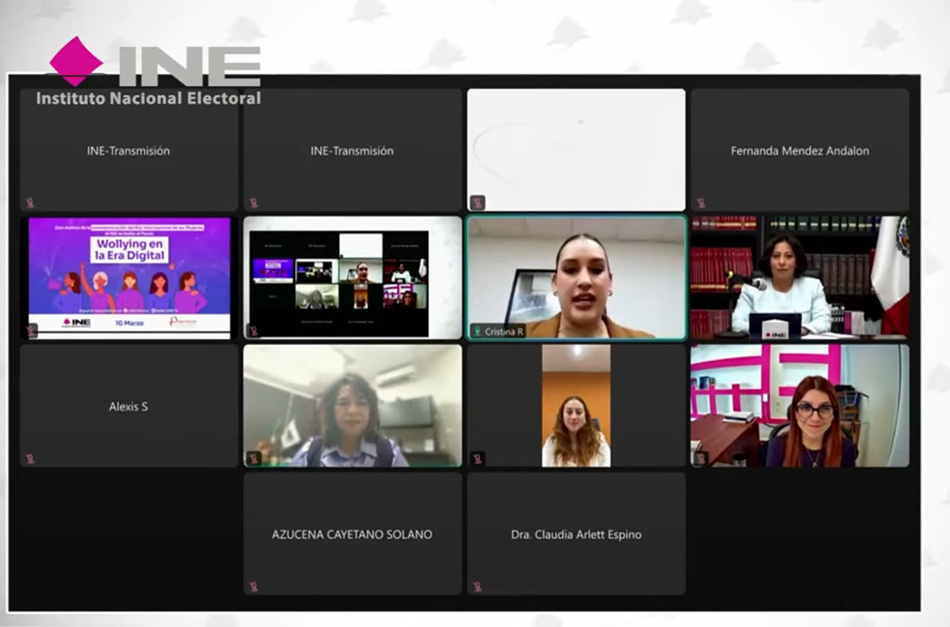Select the Dra. Claudia Arlett Espino tile

pyautogui.click(x=576, y=534)
